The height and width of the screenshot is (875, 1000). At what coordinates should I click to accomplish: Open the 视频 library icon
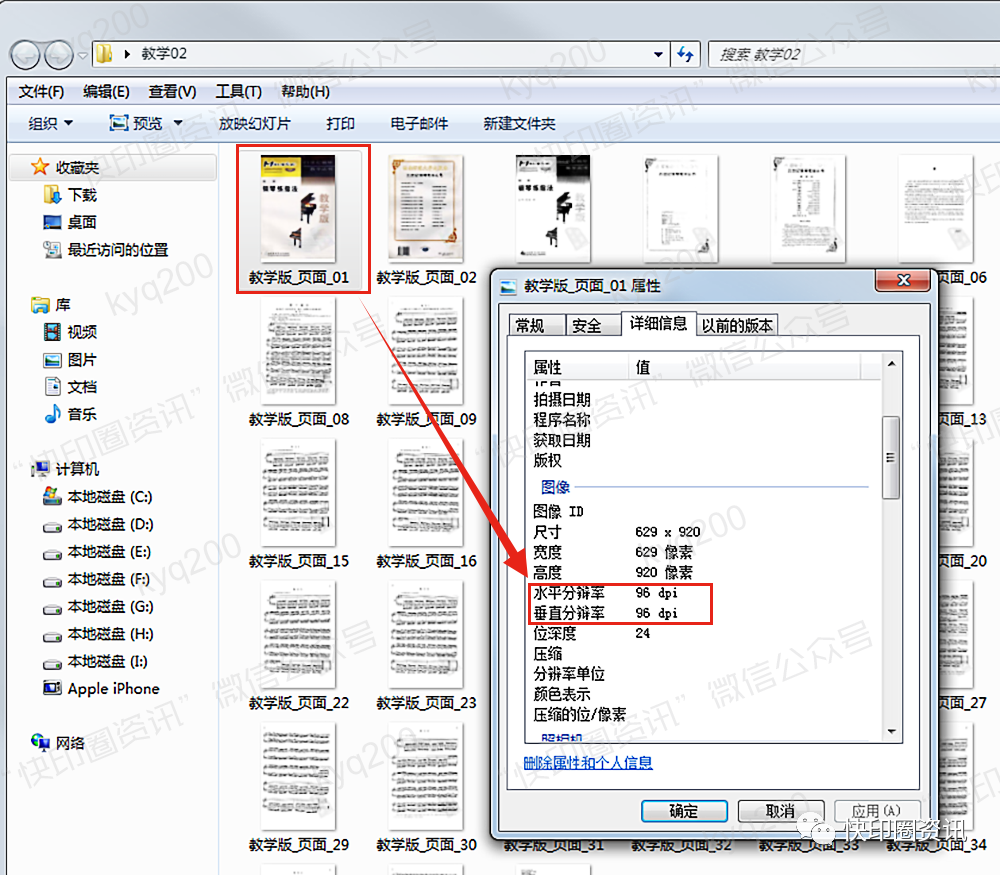(x=52, y=332)
